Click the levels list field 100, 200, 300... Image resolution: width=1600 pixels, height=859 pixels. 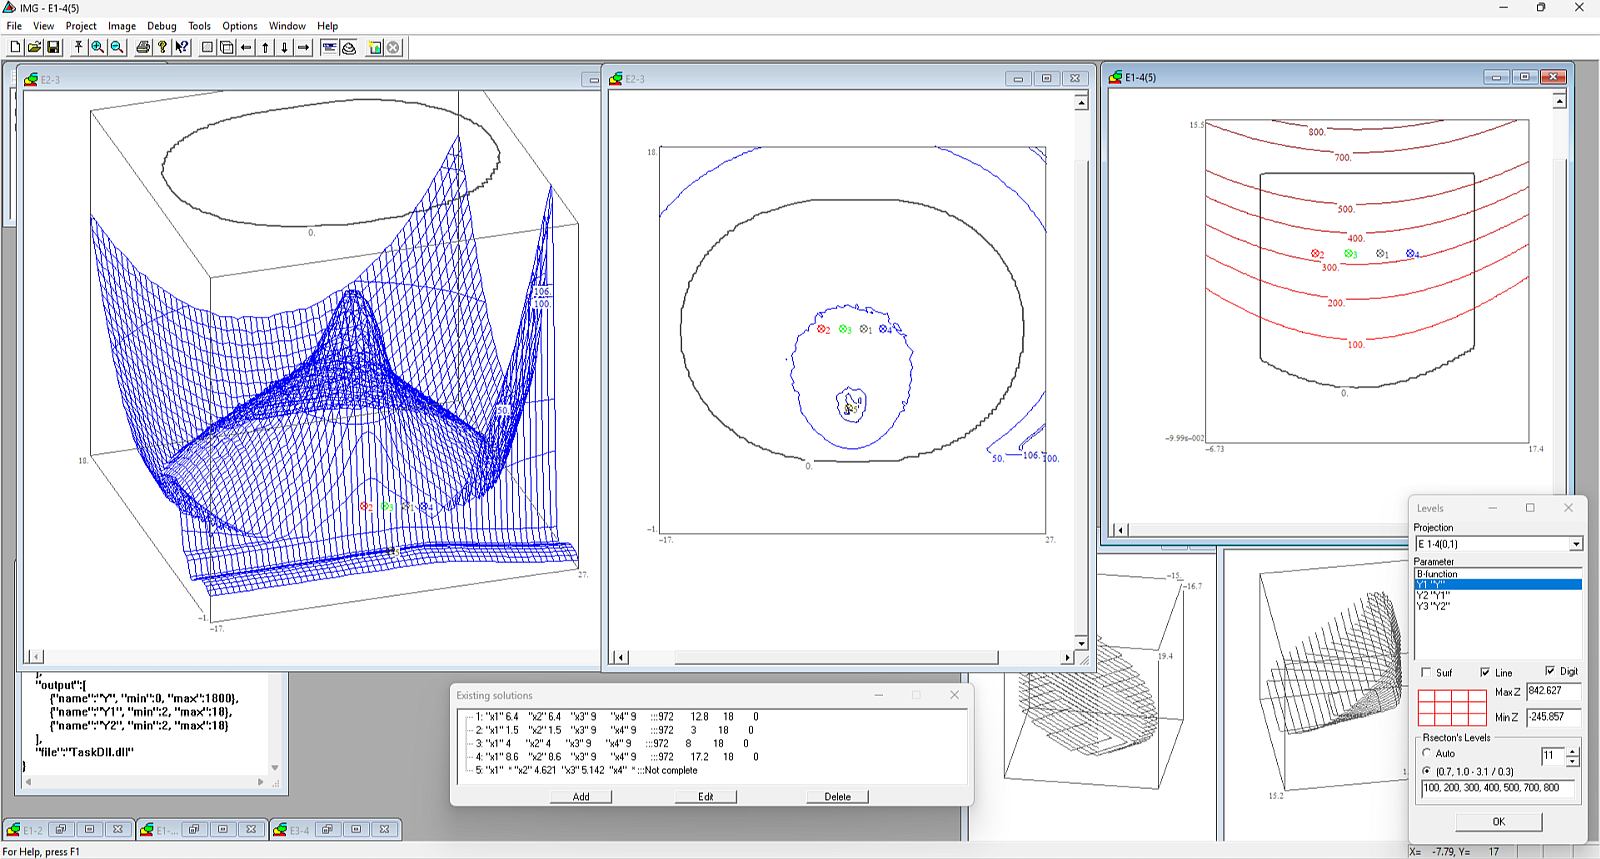(x=1498, y=788)
